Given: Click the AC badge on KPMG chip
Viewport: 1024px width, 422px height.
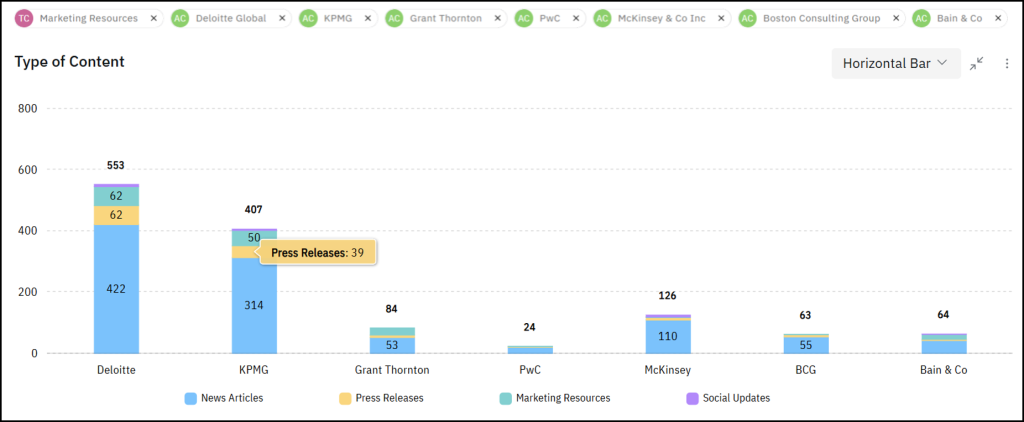Looking at the screenshot, I should 308,18.
